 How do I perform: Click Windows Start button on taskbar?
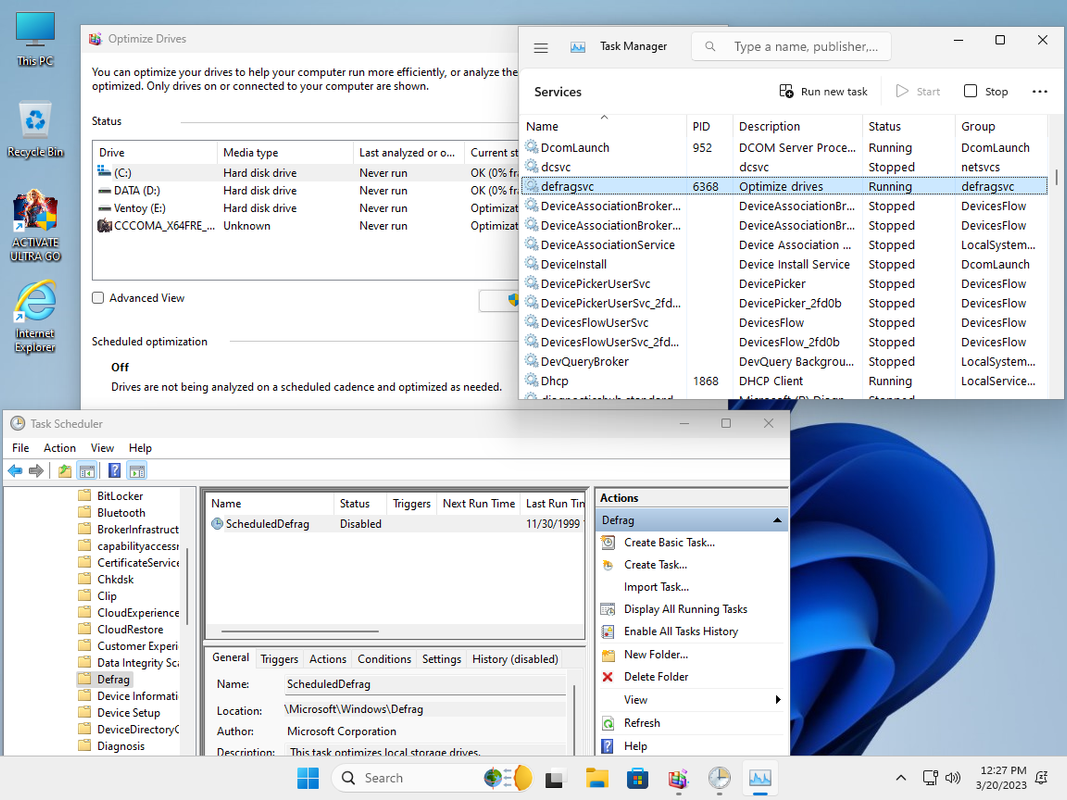point(308,778)
